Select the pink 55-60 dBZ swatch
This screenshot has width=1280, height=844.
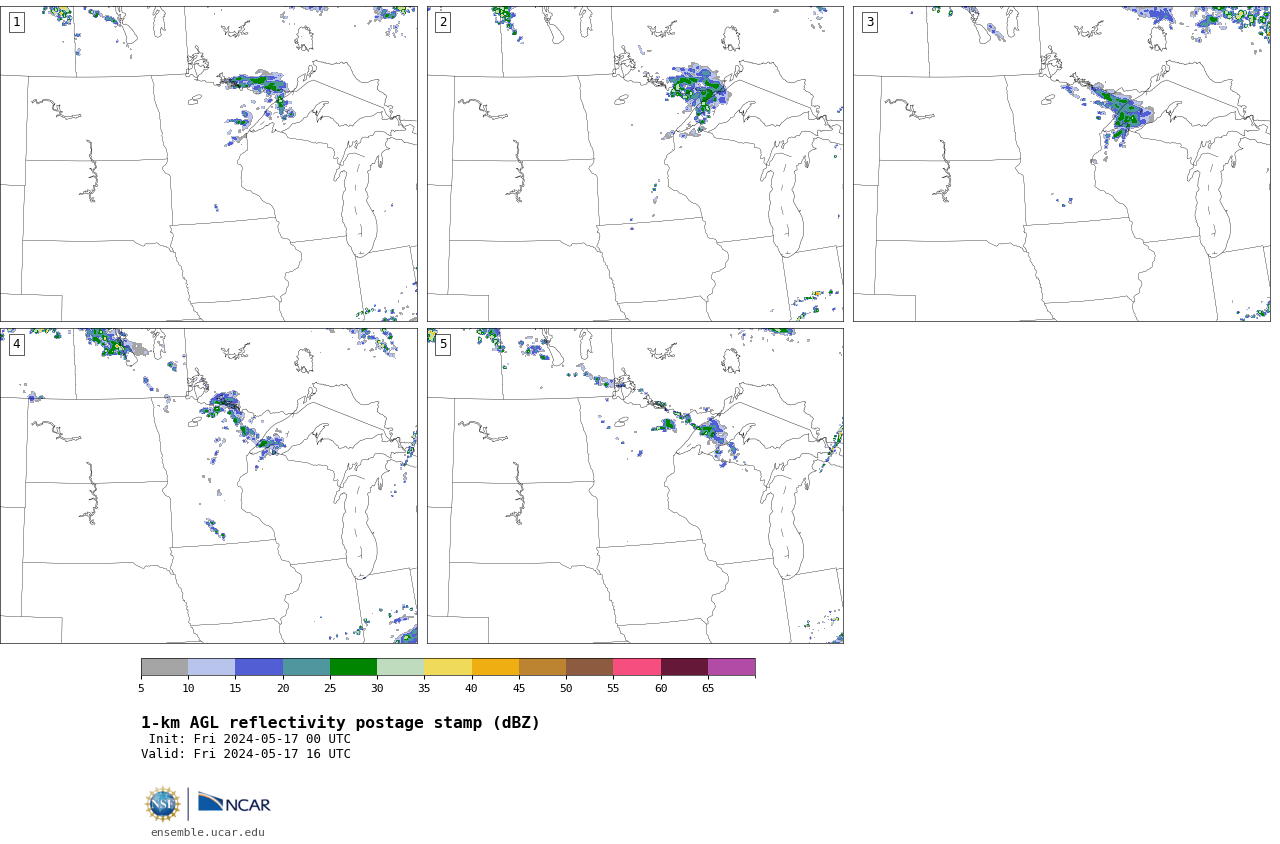tap(637, 667)
